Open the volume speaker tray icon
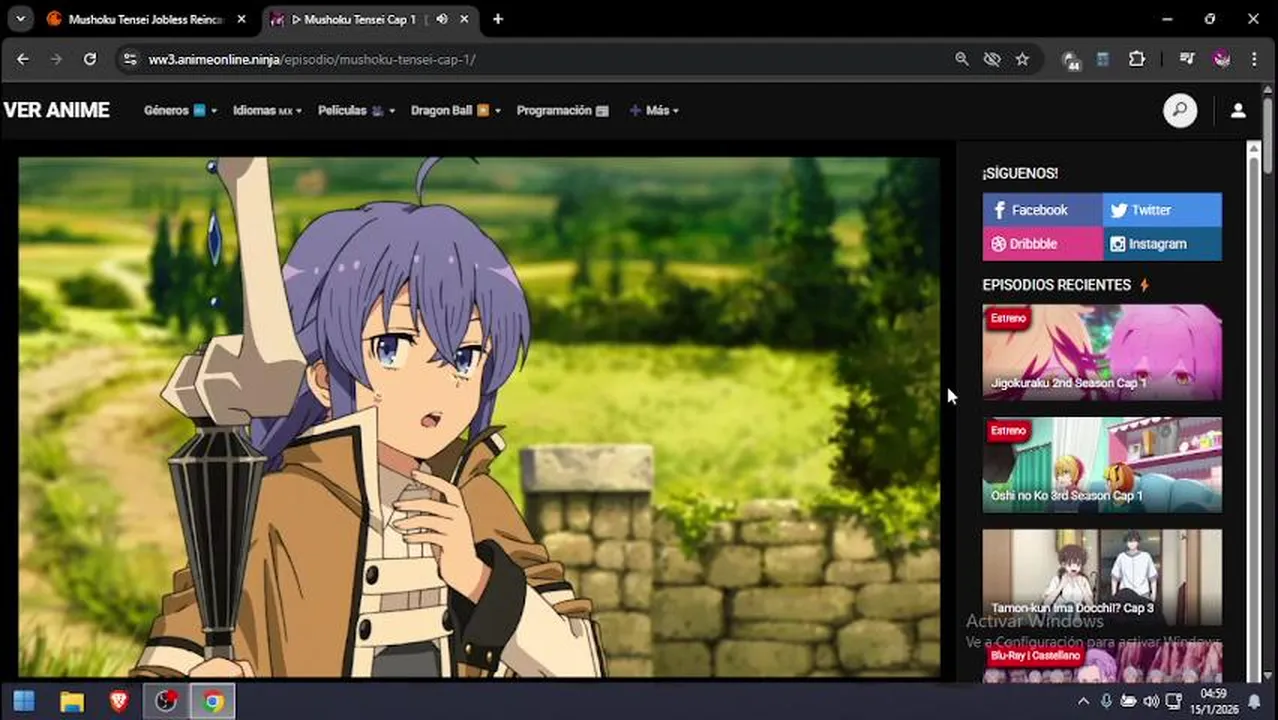The width and height of the screenshot is (1278, 720). pyautogui.click(x=1150, y=701)
